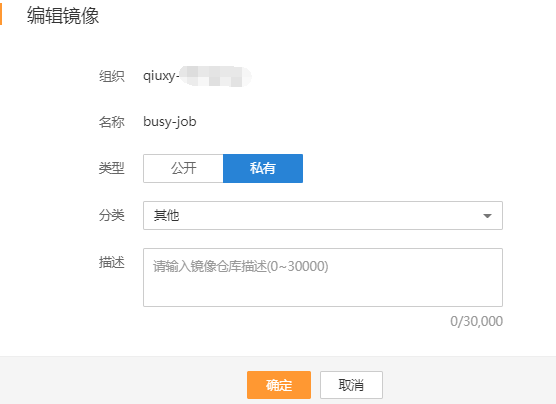The width and height of the screenshot is (556, 404).
Task: Click the 编辑镜像 dialog title
Action: (x=63, y=16)
